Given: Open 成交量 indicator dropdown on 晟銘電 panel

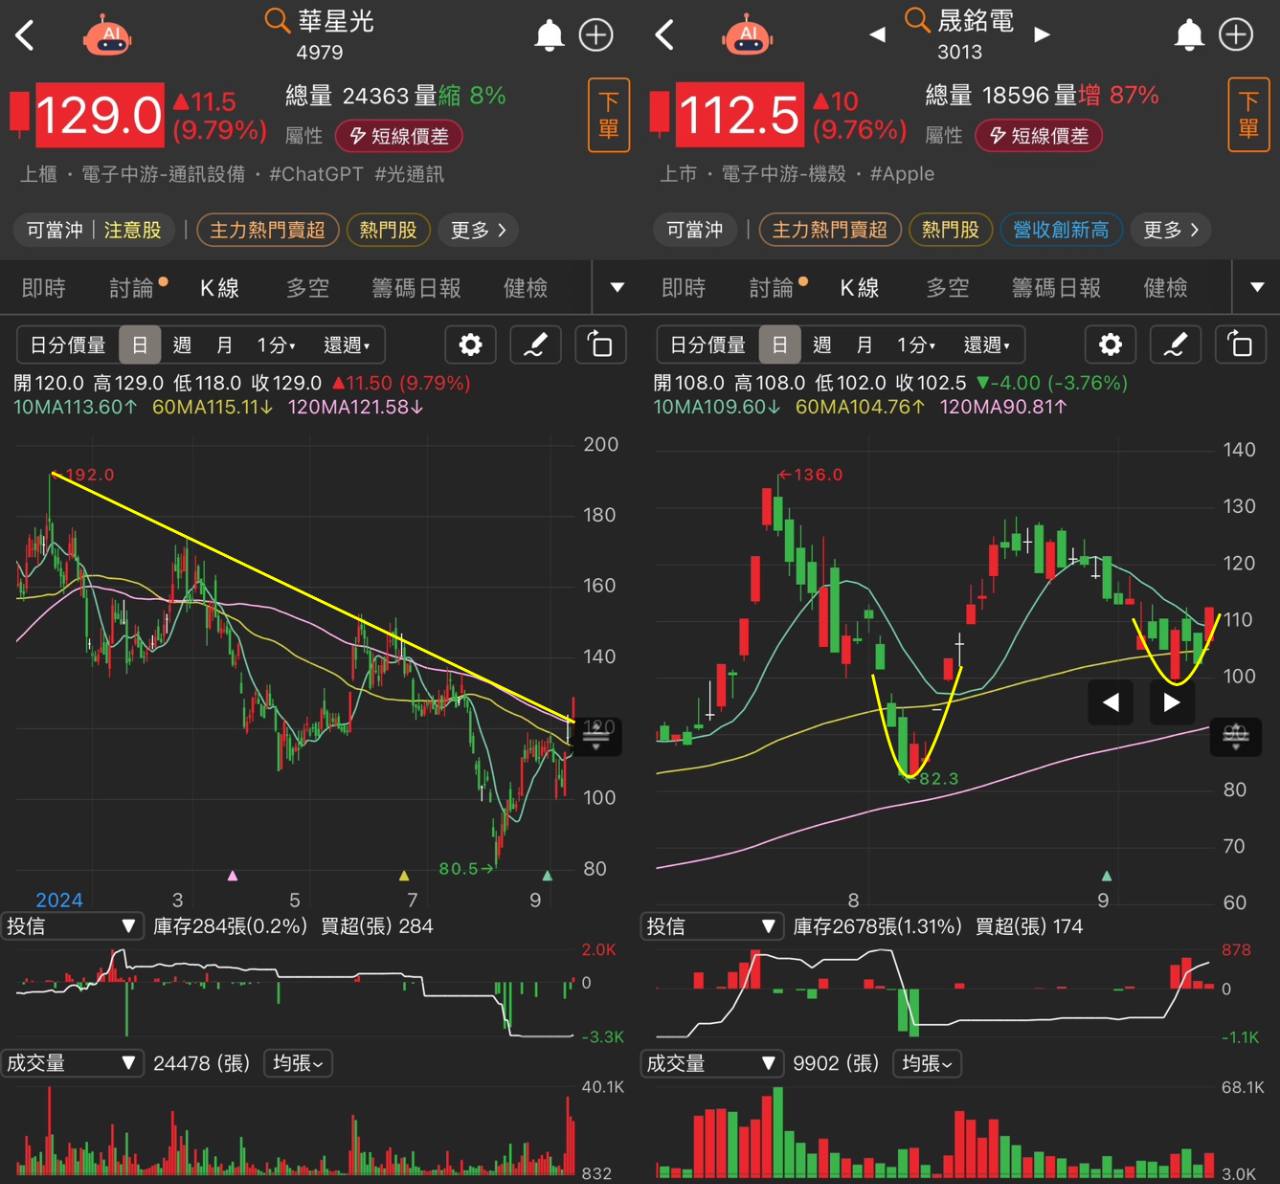Looking at the screenshot, I should (x=711, y=1063).
